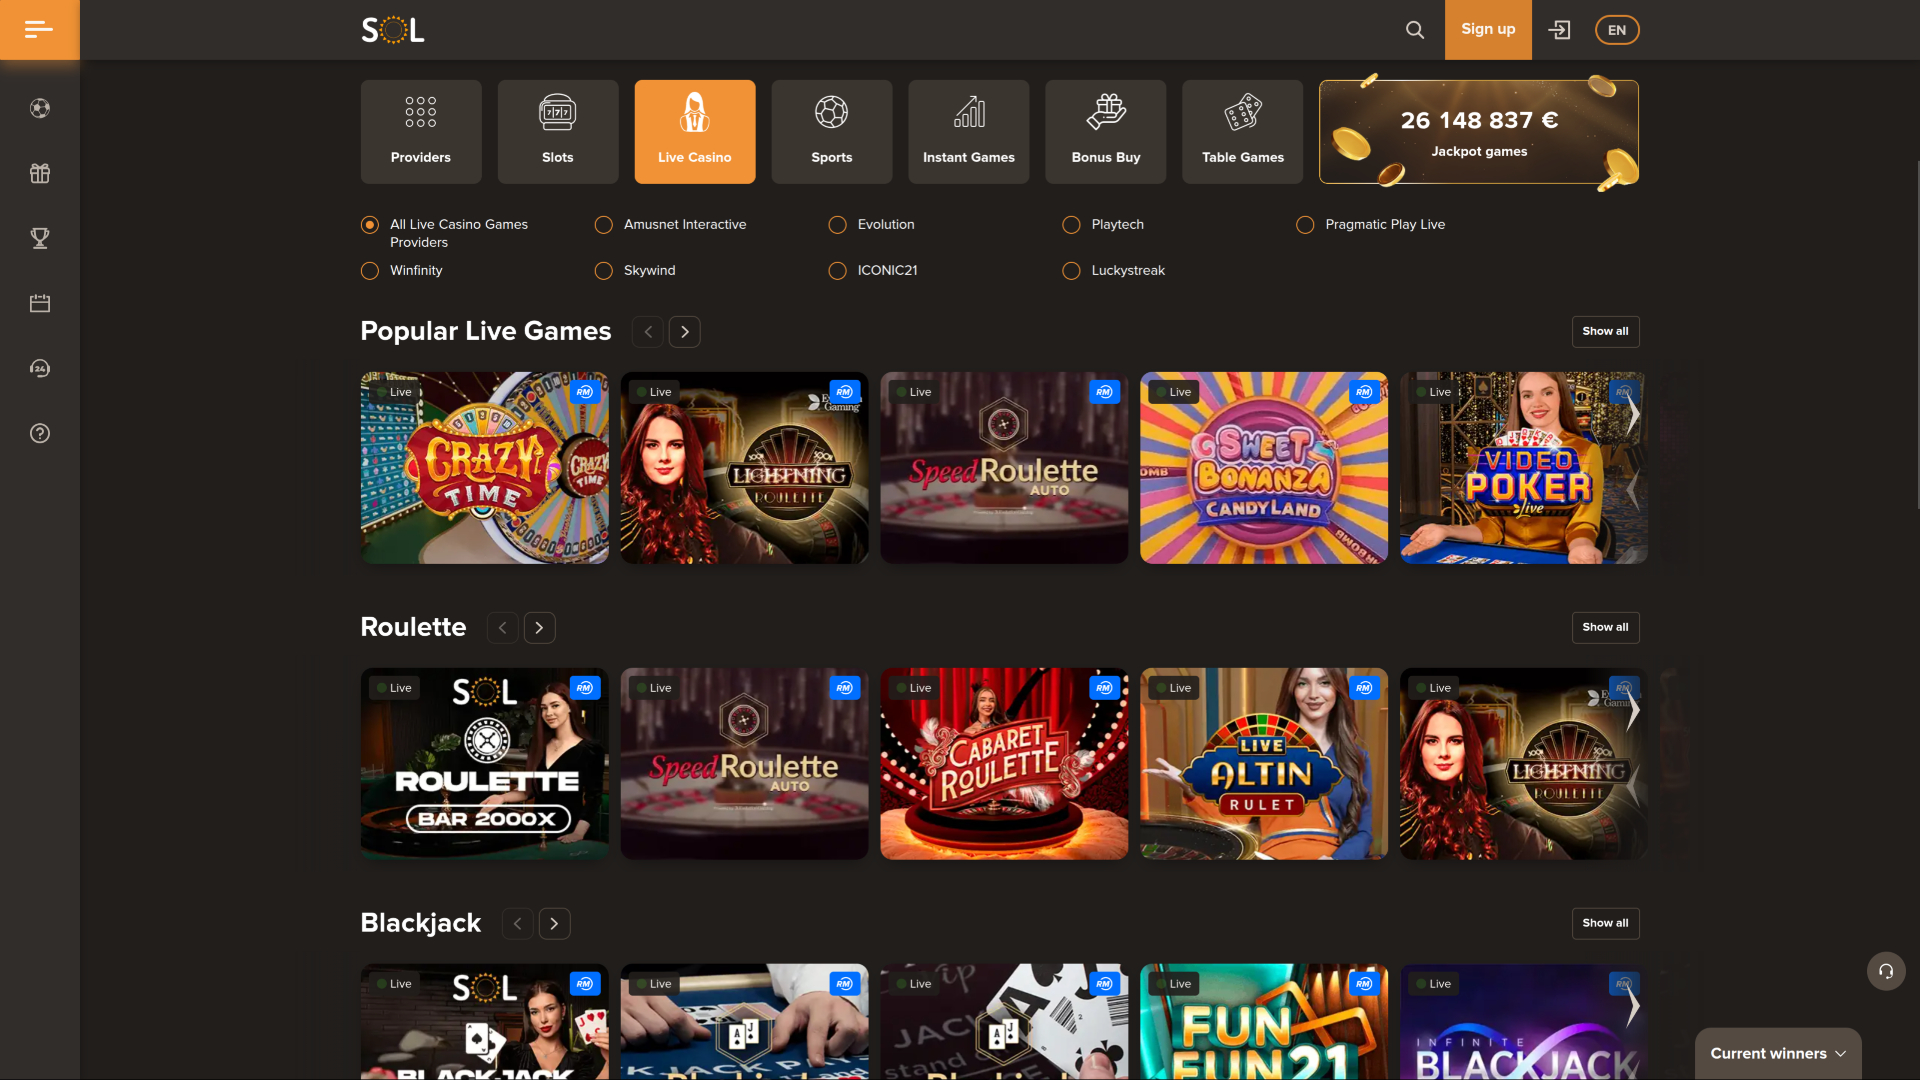Open the EN language selector
This screenshot has height=1080, width=1920.
(1616, 29)
